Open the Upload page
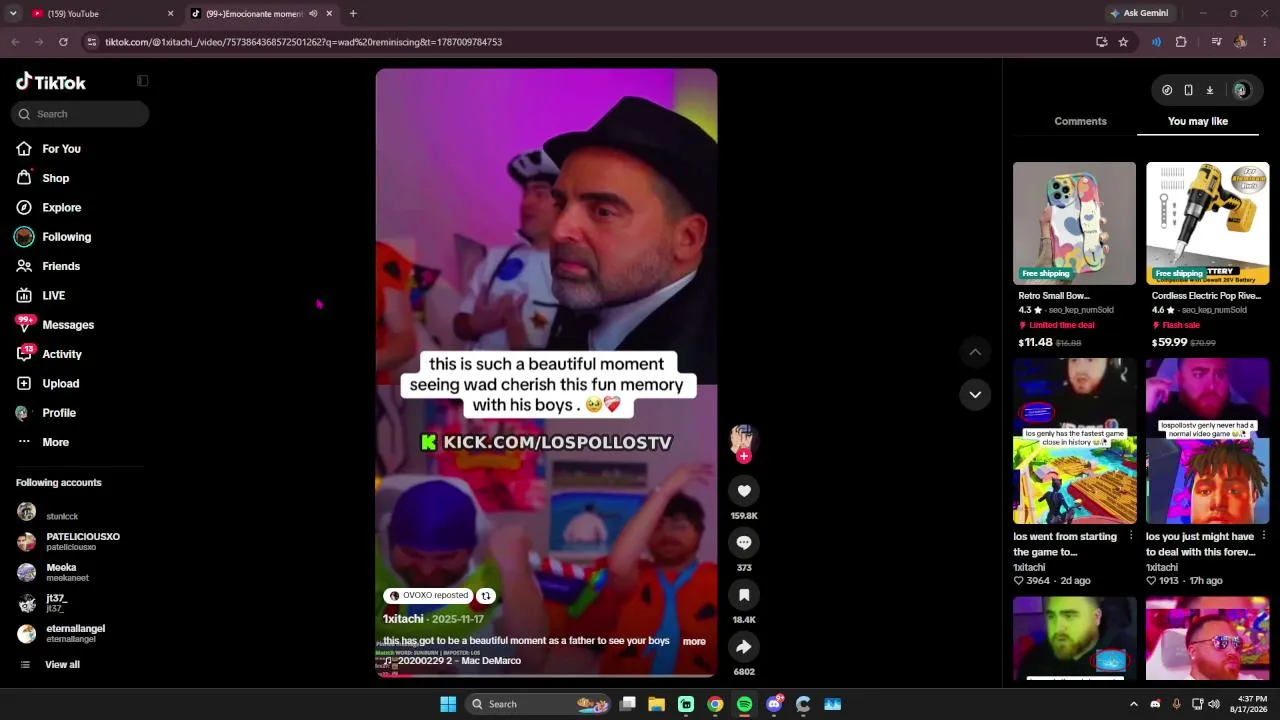This screenshot has height=720, width=1280. pyautogui.click(x=60, y=383)
